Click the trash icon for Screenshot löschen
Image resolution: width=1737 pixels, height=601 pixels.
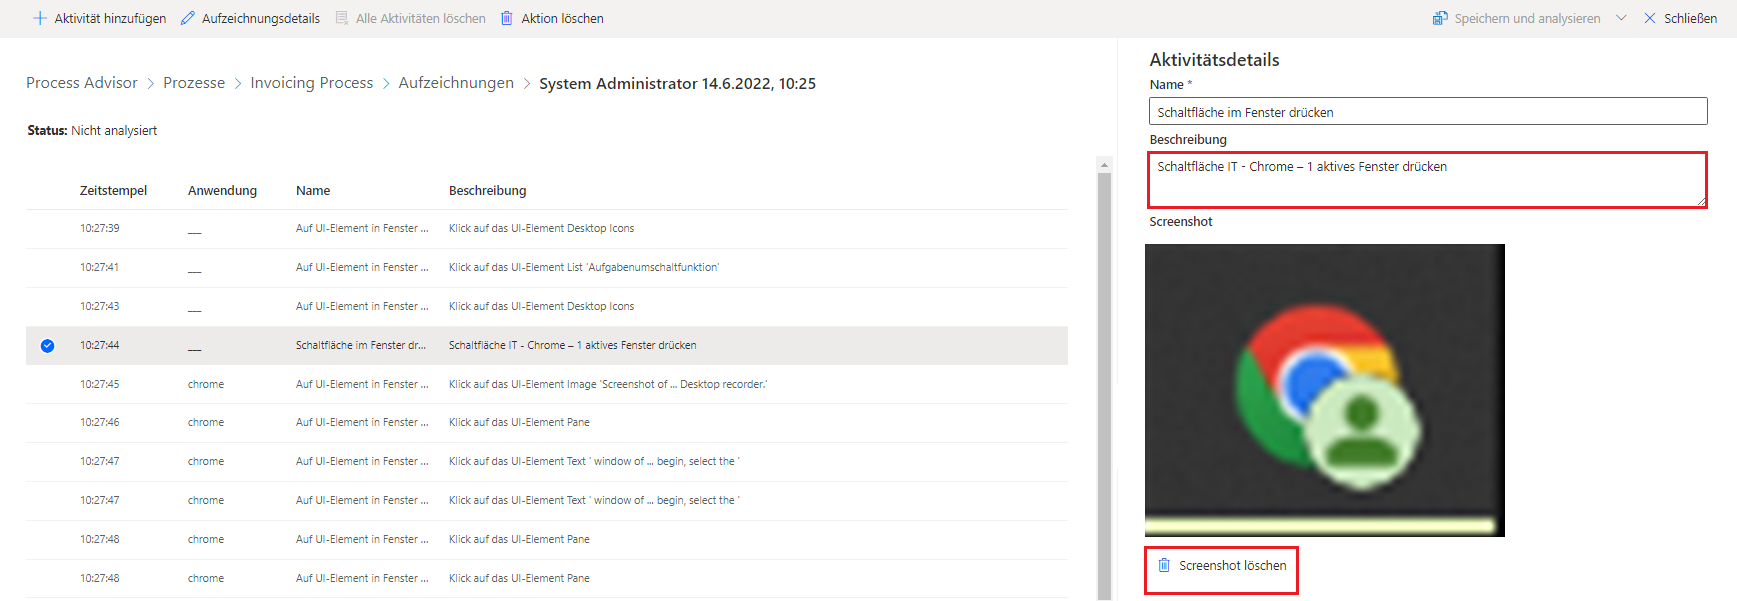tap(1164, 565)
